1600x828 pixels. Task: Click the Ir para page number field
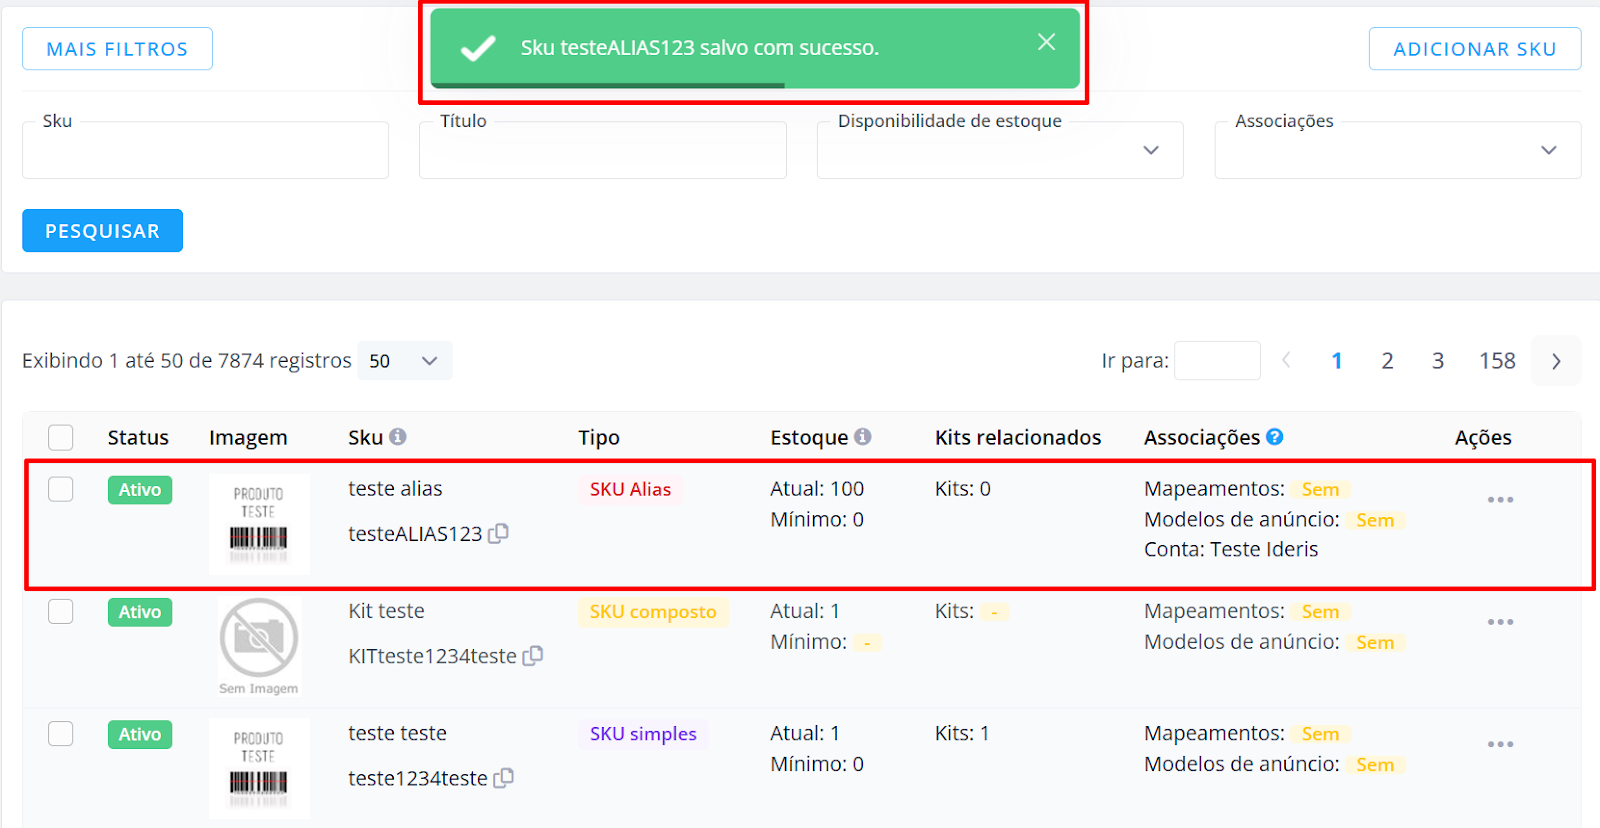(x=1217, y=361)
